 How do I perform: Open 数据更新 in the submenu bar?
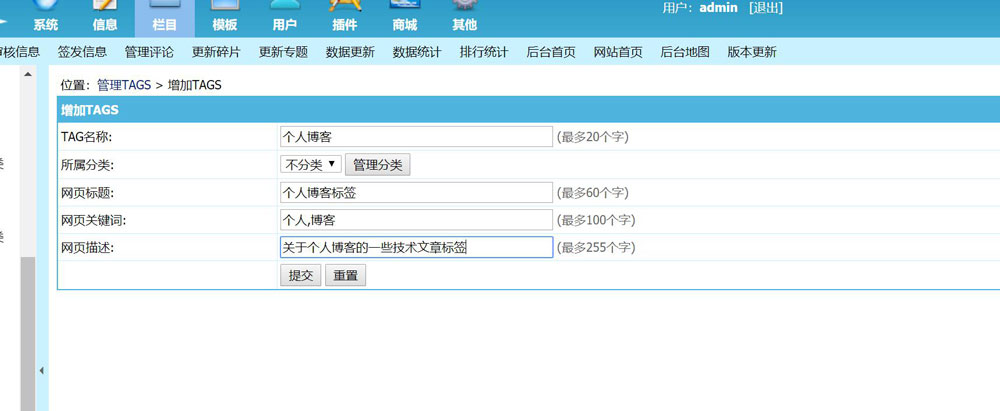(x=350, y=52)
